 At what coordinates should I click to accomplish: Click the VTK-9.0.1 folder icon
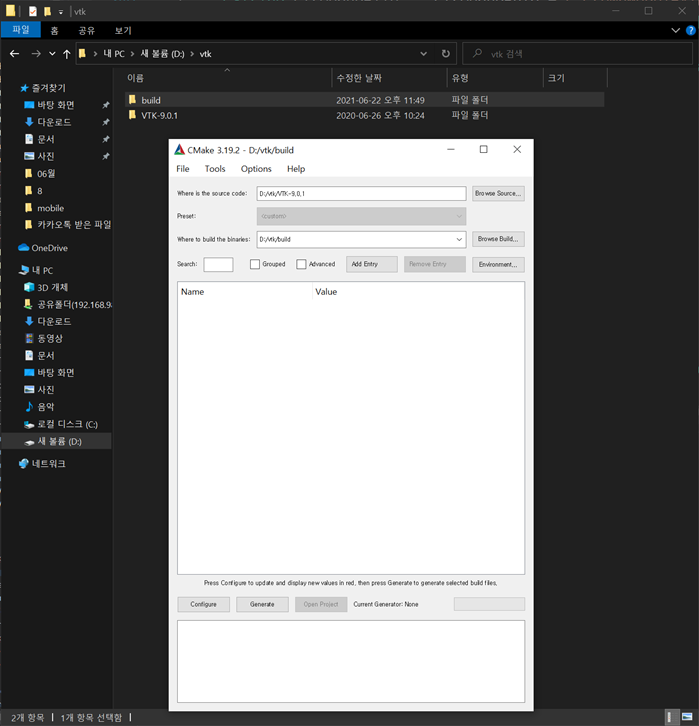[x=132, y=115]
